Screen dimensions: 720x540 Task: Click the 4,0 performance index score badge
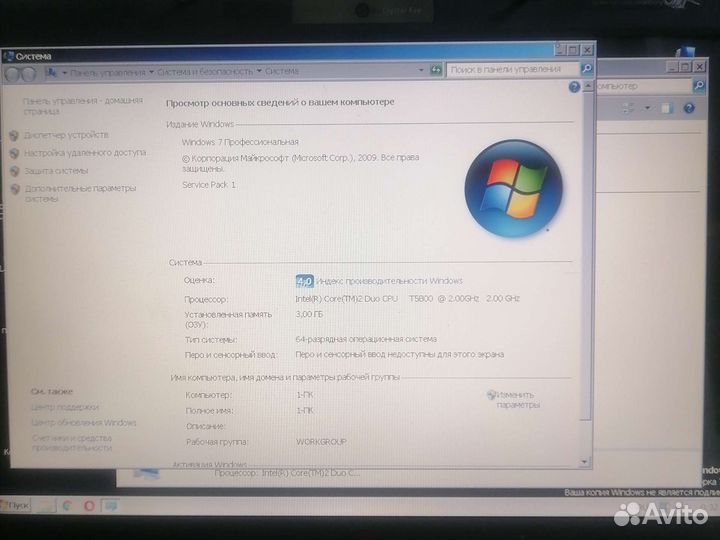point(304,281)
